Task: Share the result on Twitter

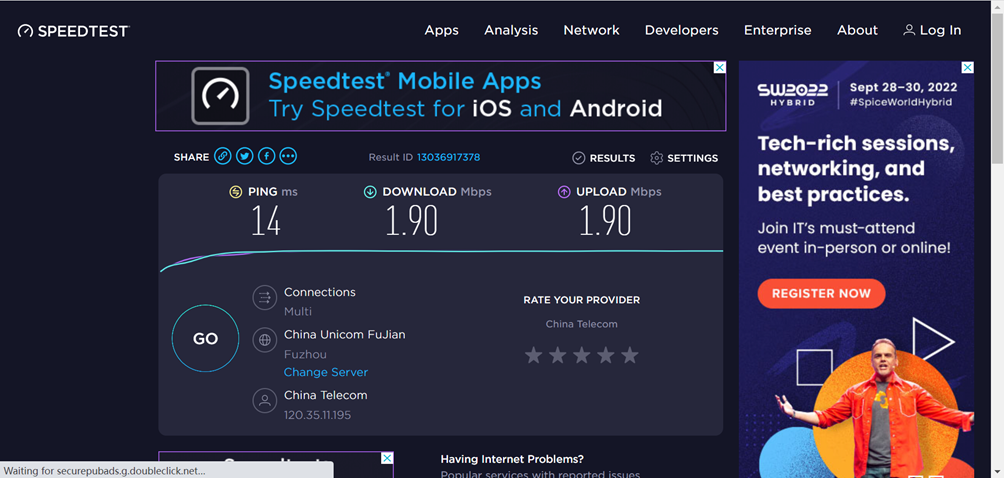Action: [x=245, y=156]
